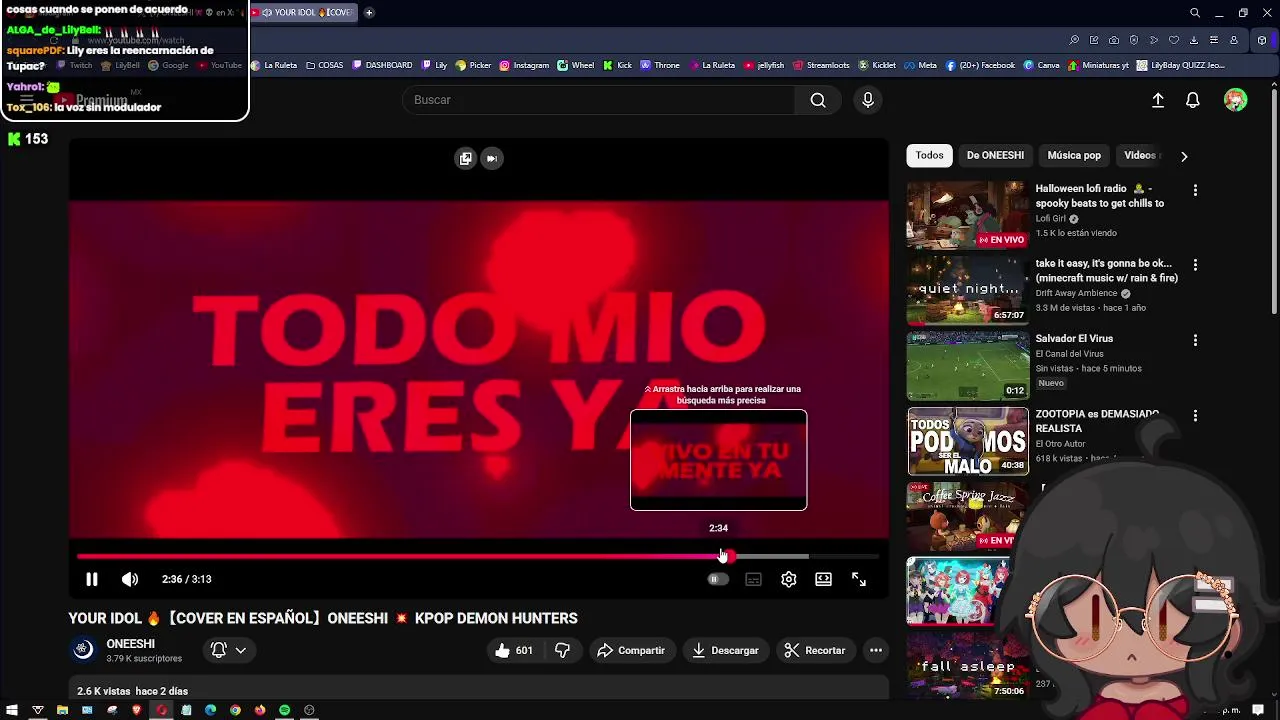Switch to the YOUR IDOL browser tab
The width and height of the screenshot is (1280, 720).
(x=305, y=12)
